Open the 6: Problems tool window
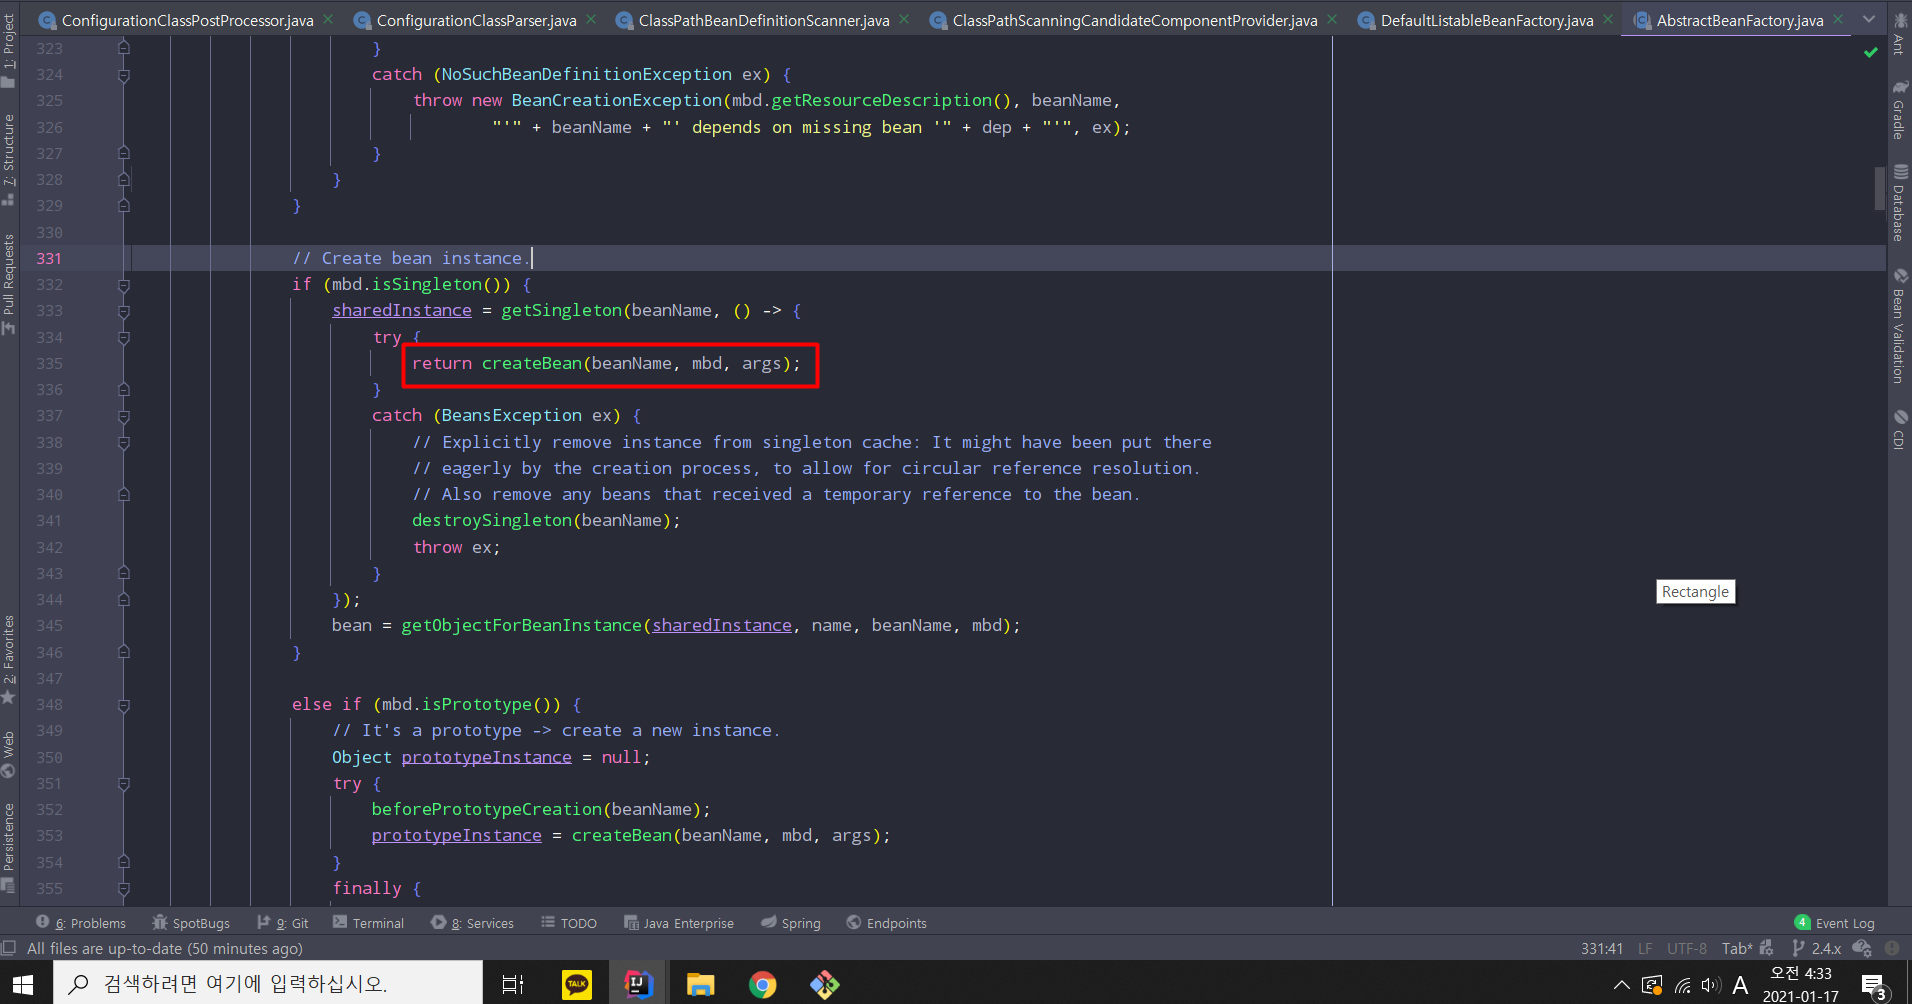 [x=81, y=923]
